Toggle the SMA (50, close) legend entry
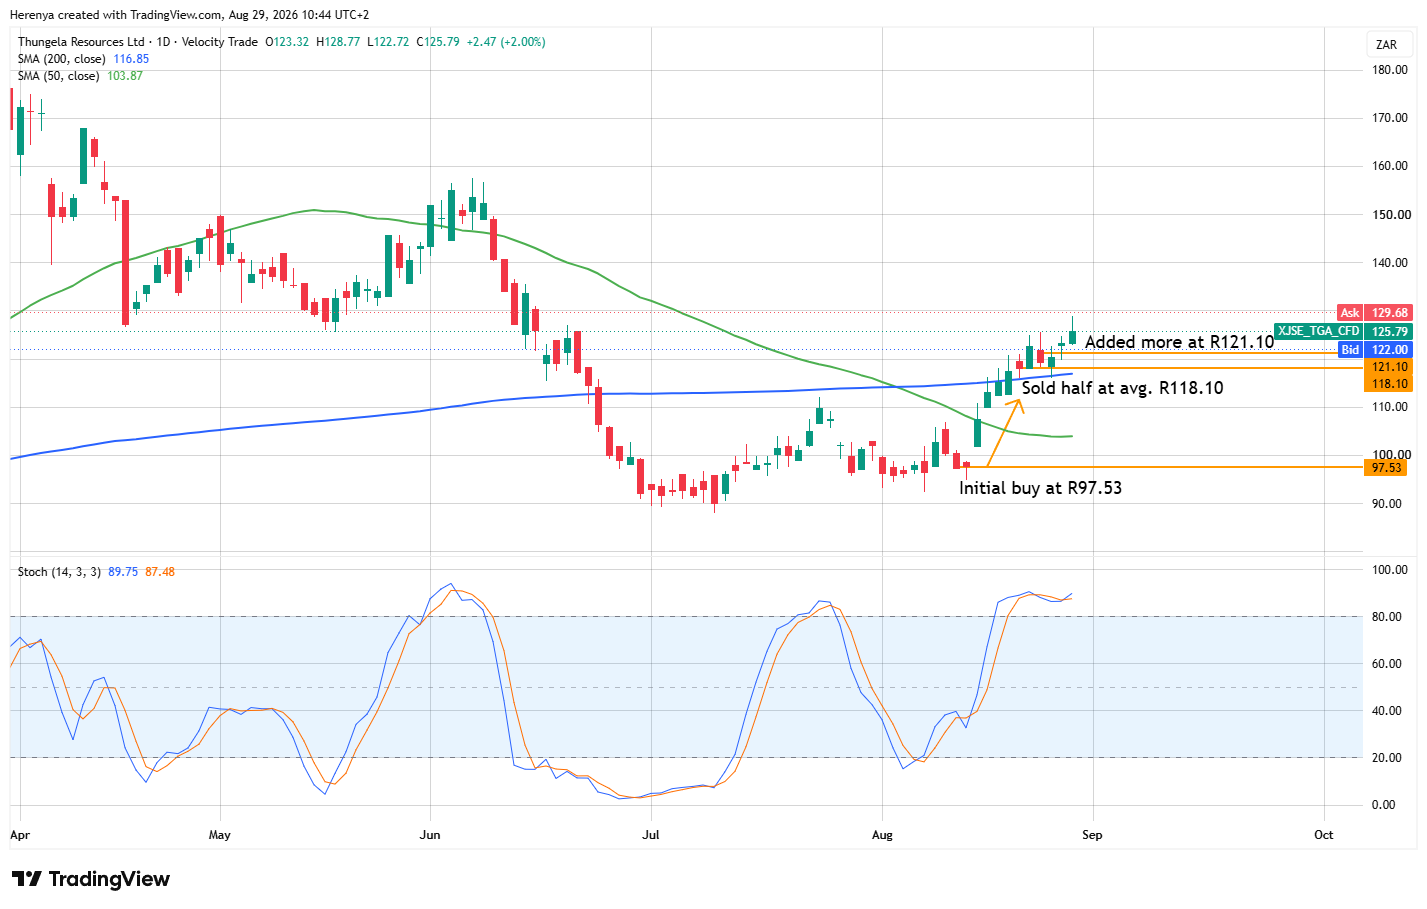The height and width of the screenshot is (909, 1427). (58, 76)
